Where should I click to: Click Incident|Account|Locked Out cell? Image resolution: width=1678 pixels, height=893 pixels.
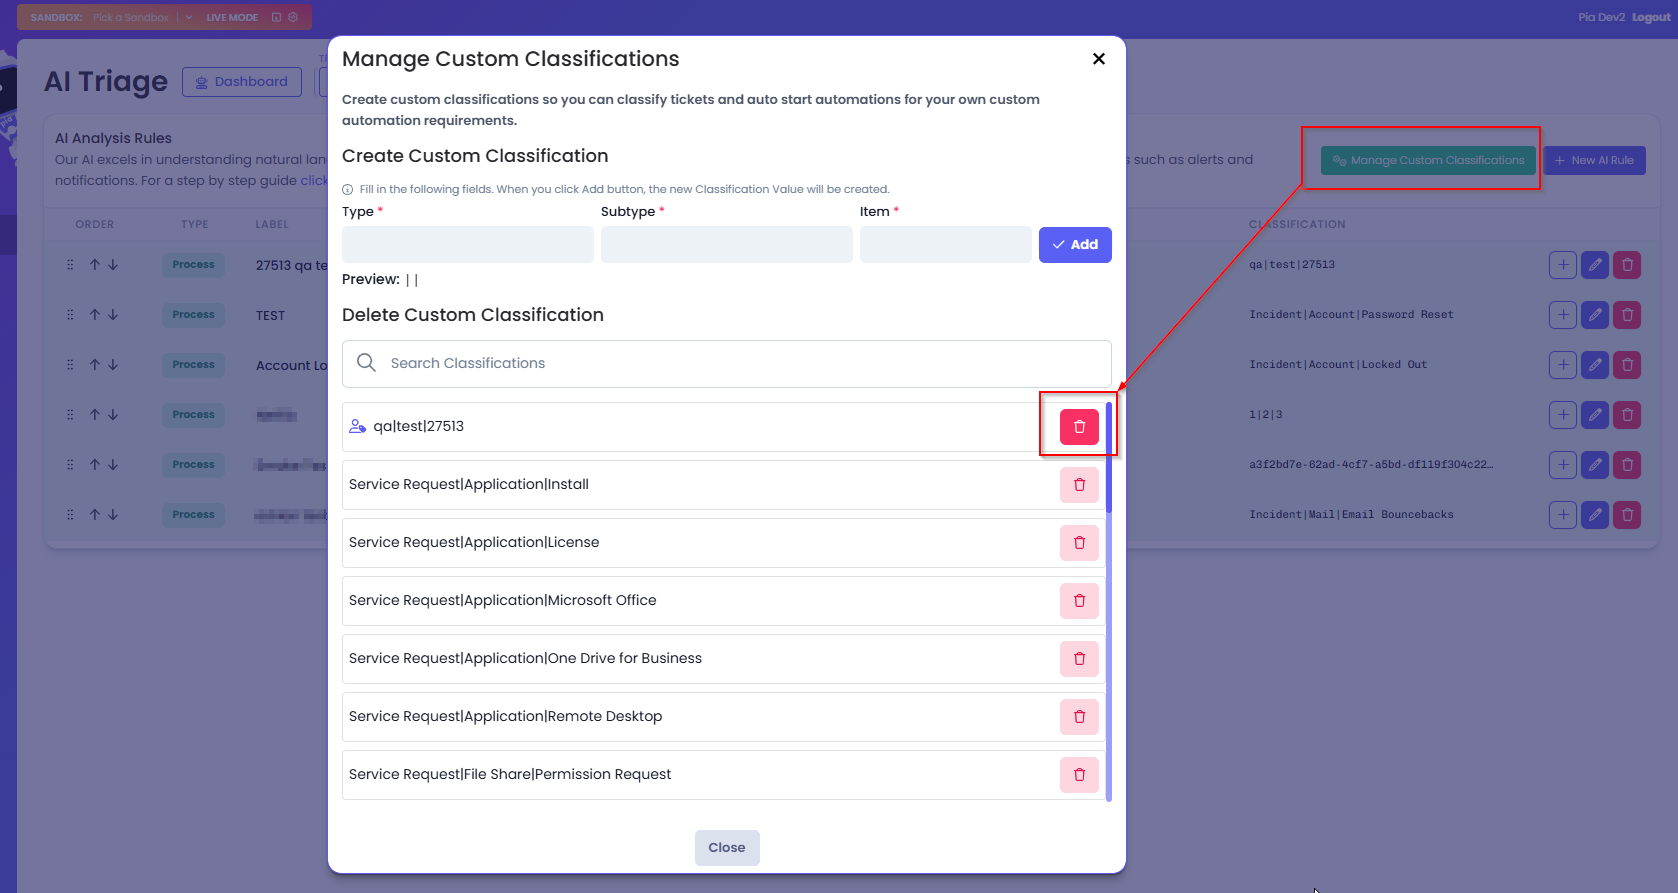1338,365
